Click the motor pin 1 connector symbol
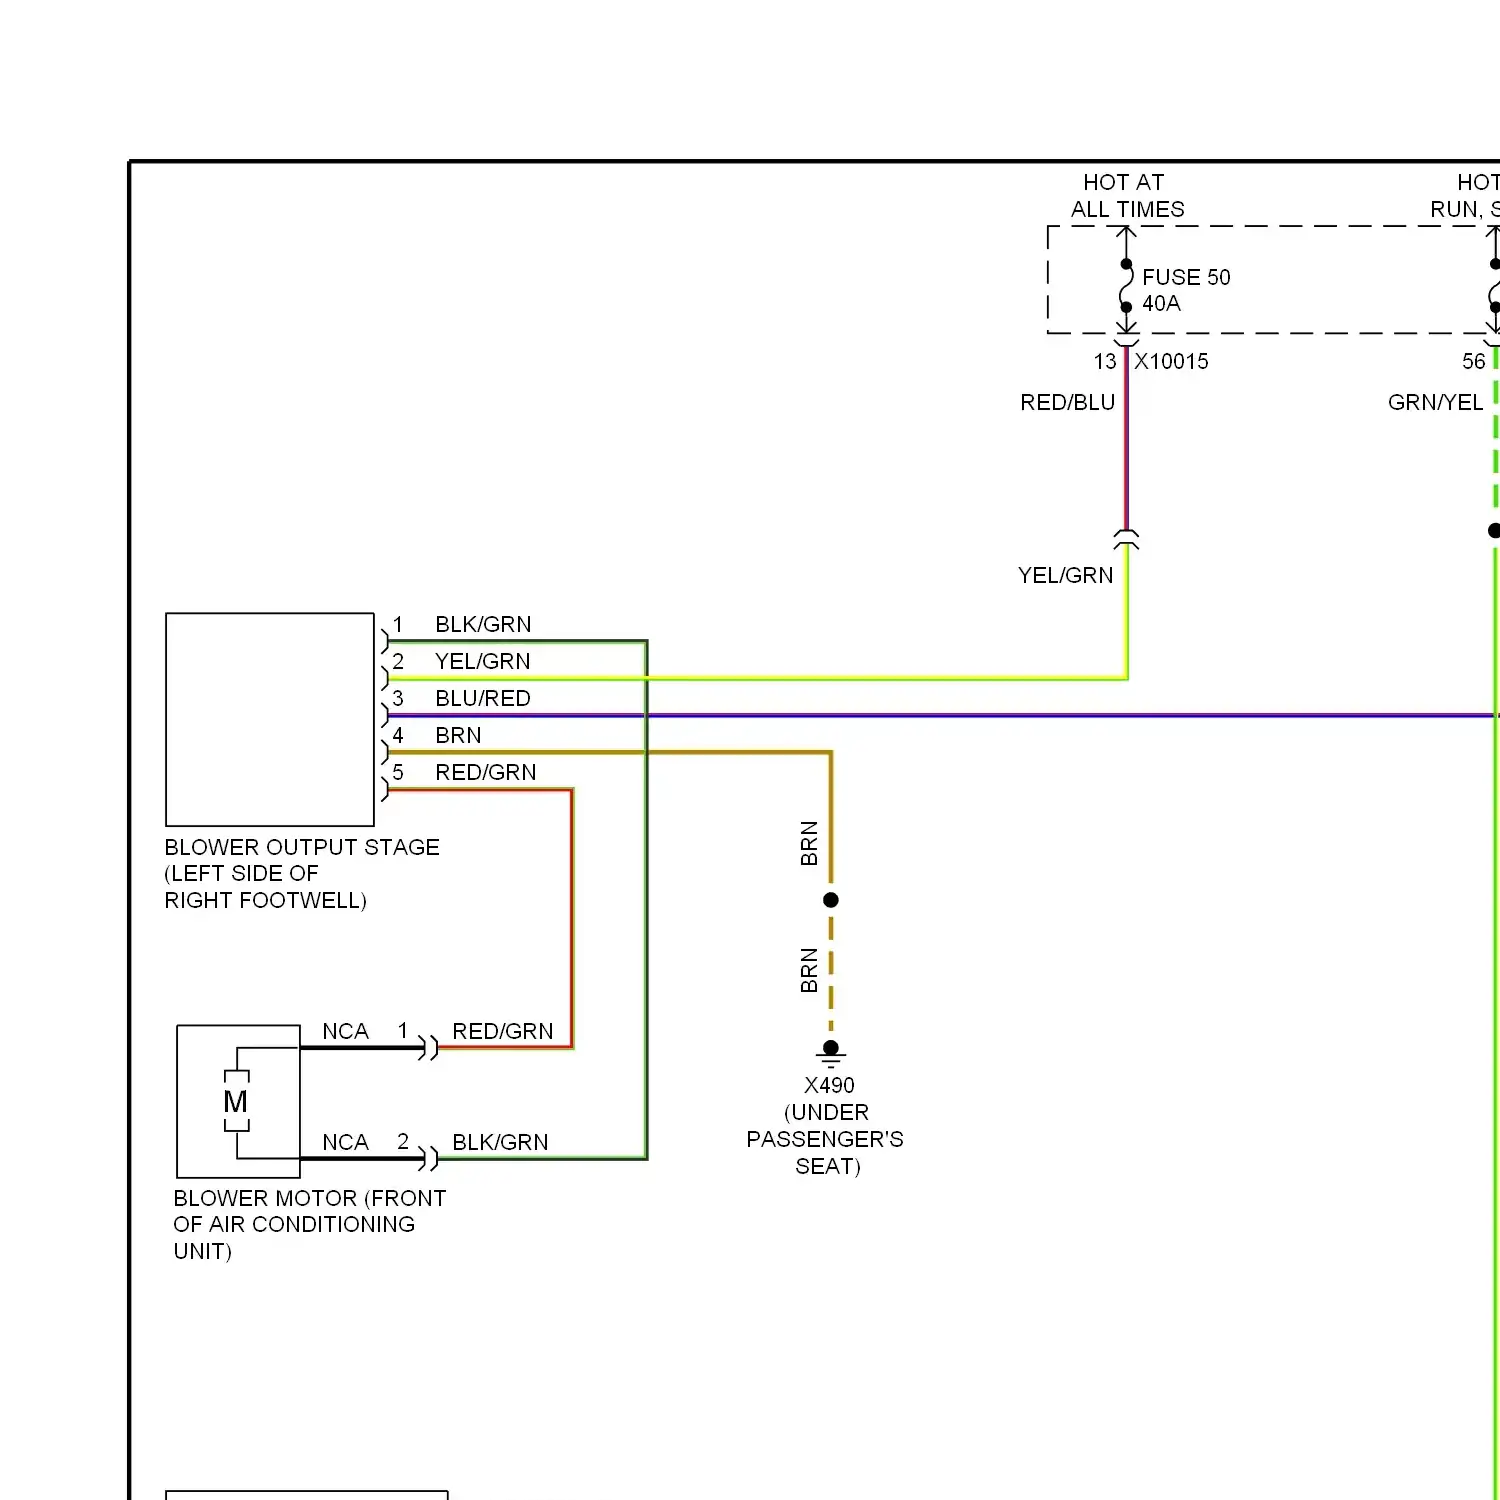The image size is (1500, 1500). 430,1048
